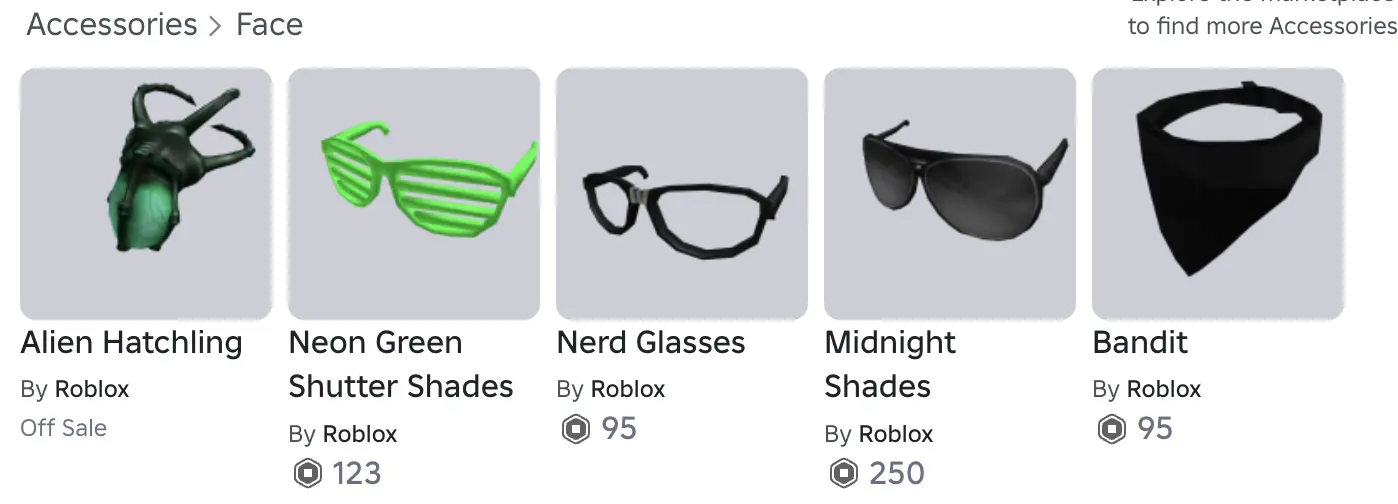
Task: Go to Accessories in the breadcrumb
Action: (112, 25)
